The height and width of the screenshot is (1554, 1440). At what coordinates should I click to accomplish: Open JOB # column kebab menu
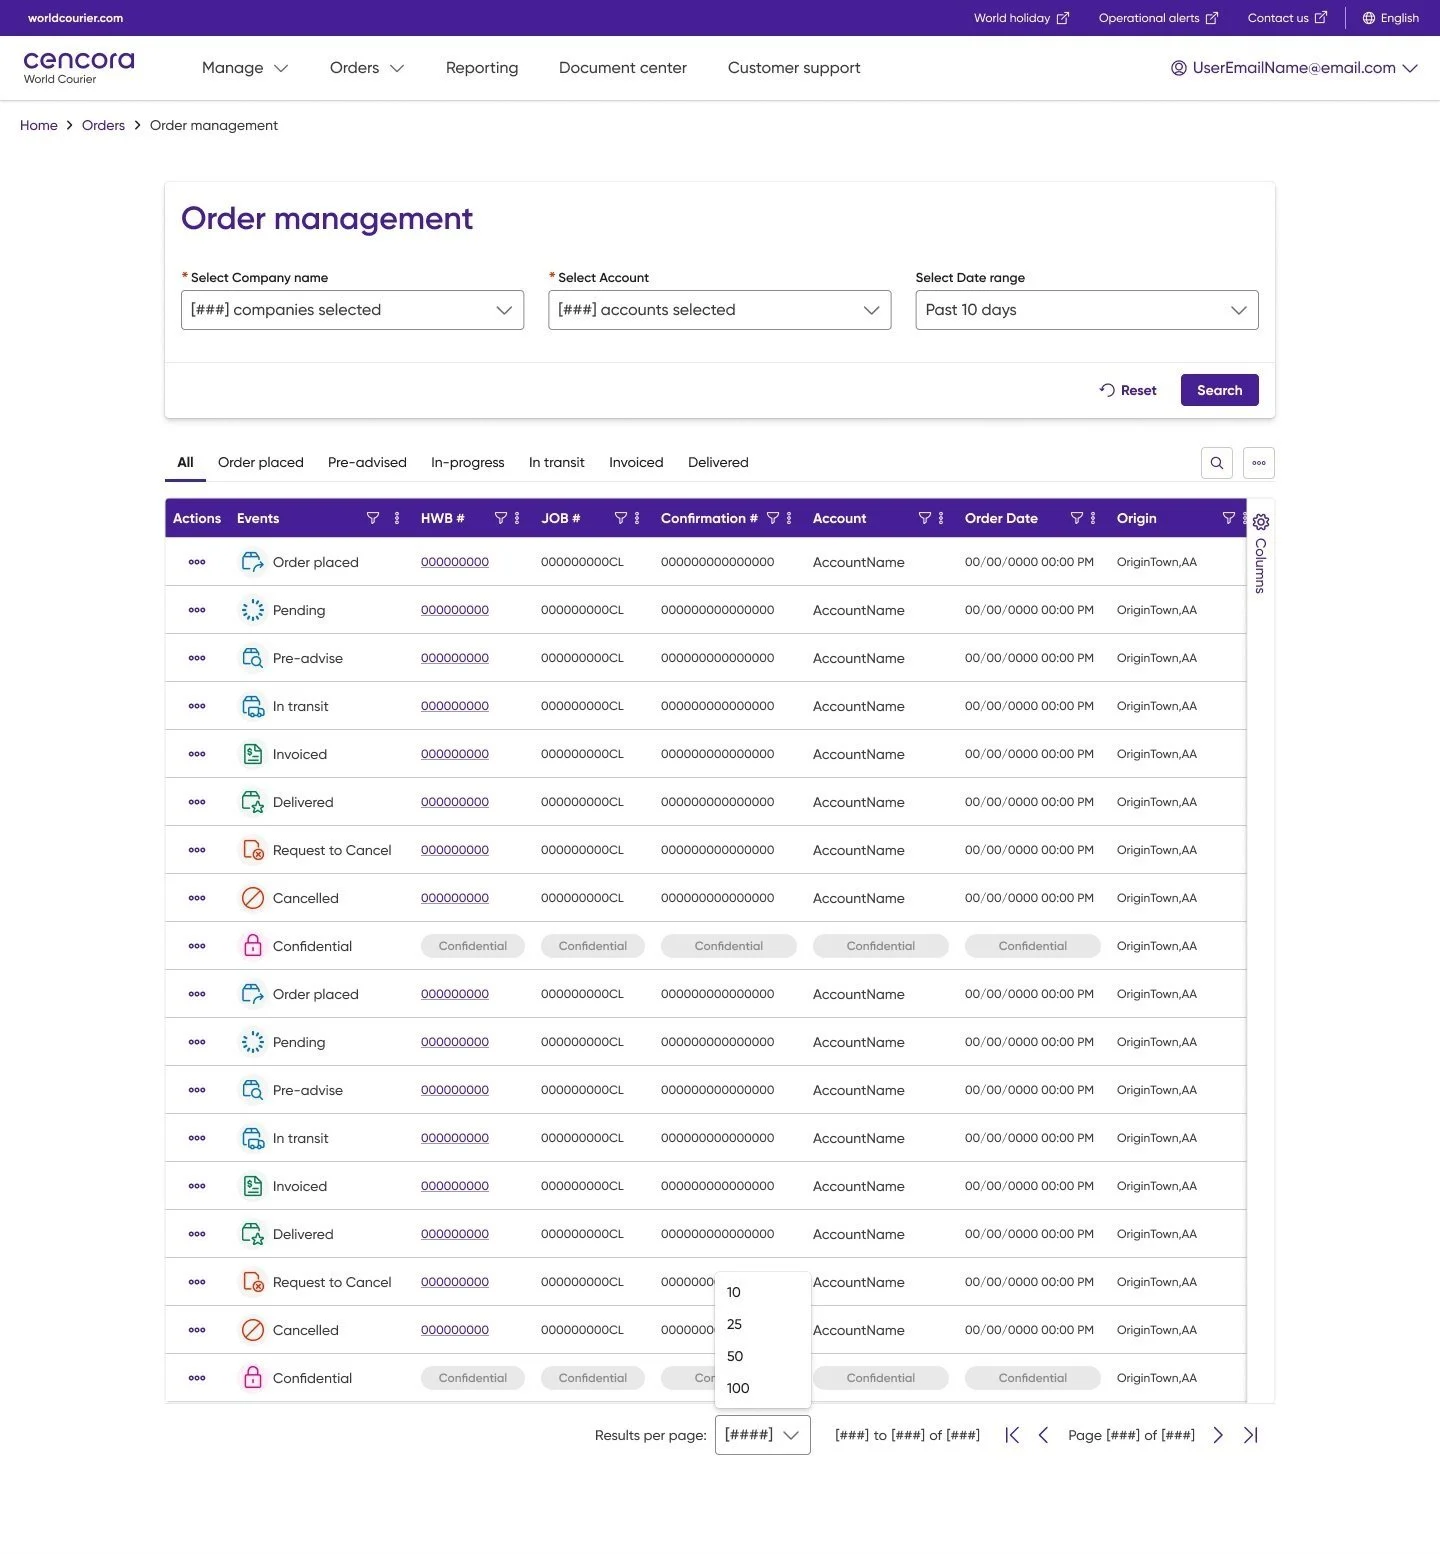click(x=637, y=518)
